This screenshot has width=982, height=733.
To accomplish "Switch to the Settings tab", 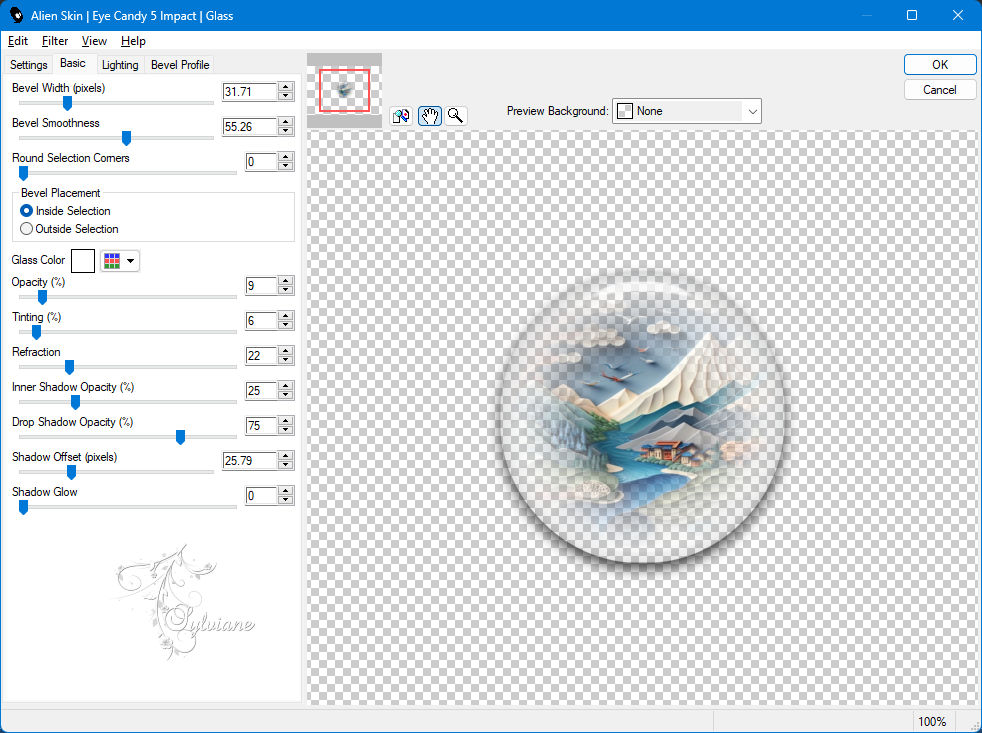I will pyautogui.click(x=28, y=65).
